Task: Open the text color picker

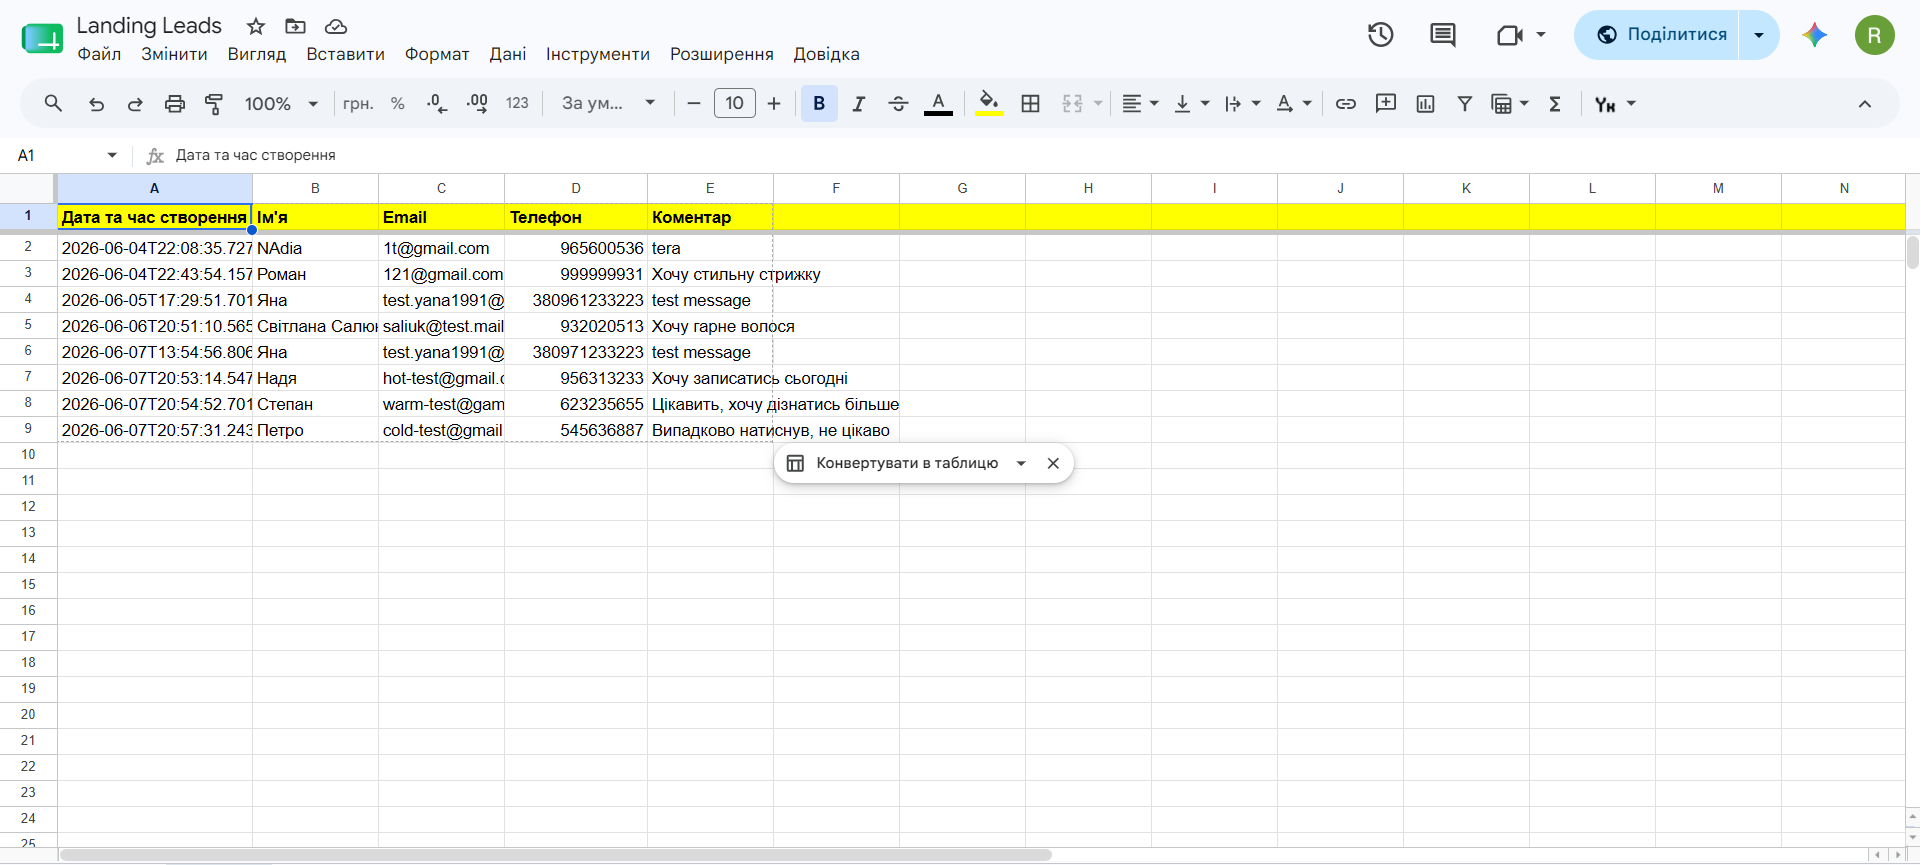Action: click(x=938, y=103)
